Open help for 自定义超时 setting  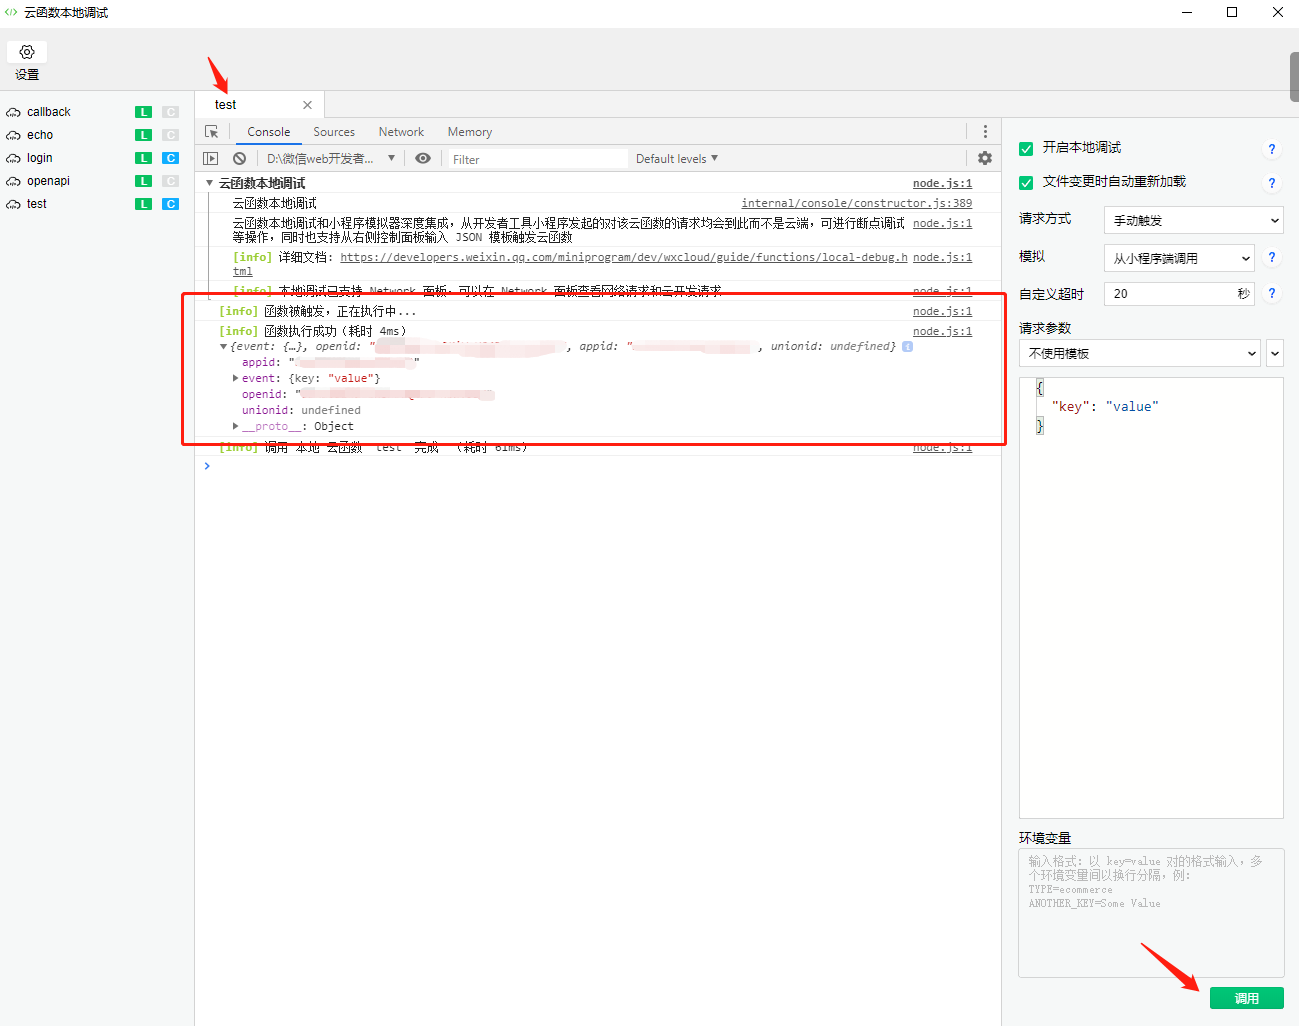tap(1272, 293)
